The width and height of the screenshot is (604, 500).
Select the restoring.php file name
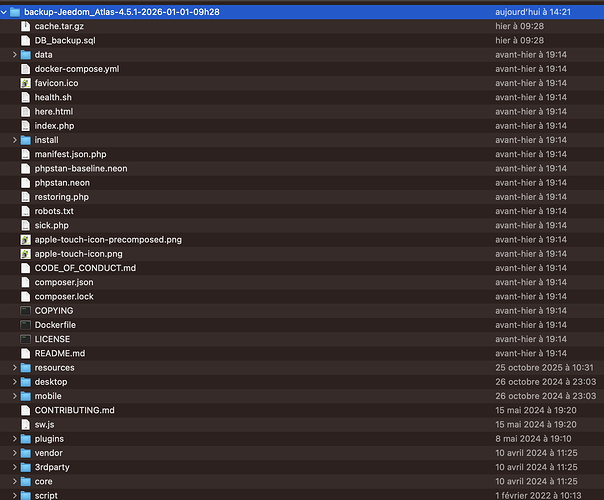[62, 197]
